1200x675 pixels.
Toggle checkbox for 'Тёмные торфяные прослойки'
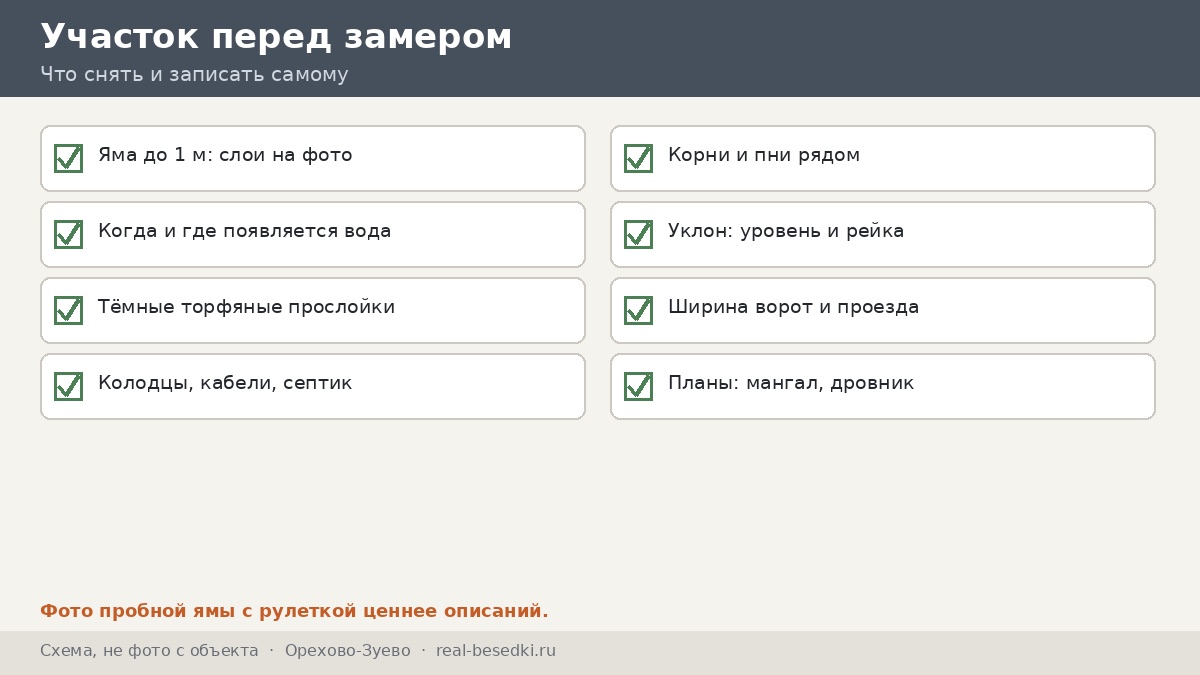(x=68, y=310)
